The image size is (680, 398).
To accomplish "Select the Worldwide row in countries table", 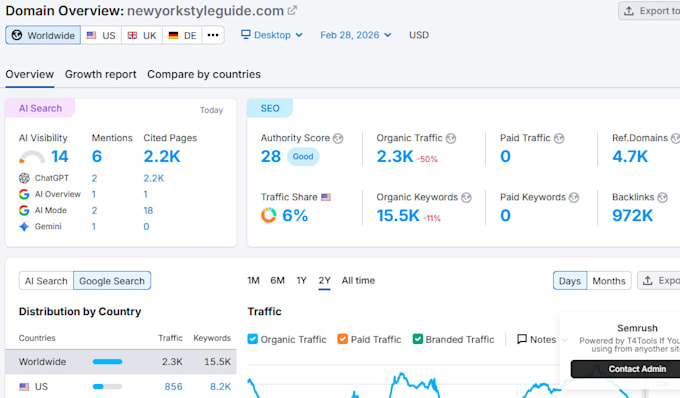I will click(121, 362).
